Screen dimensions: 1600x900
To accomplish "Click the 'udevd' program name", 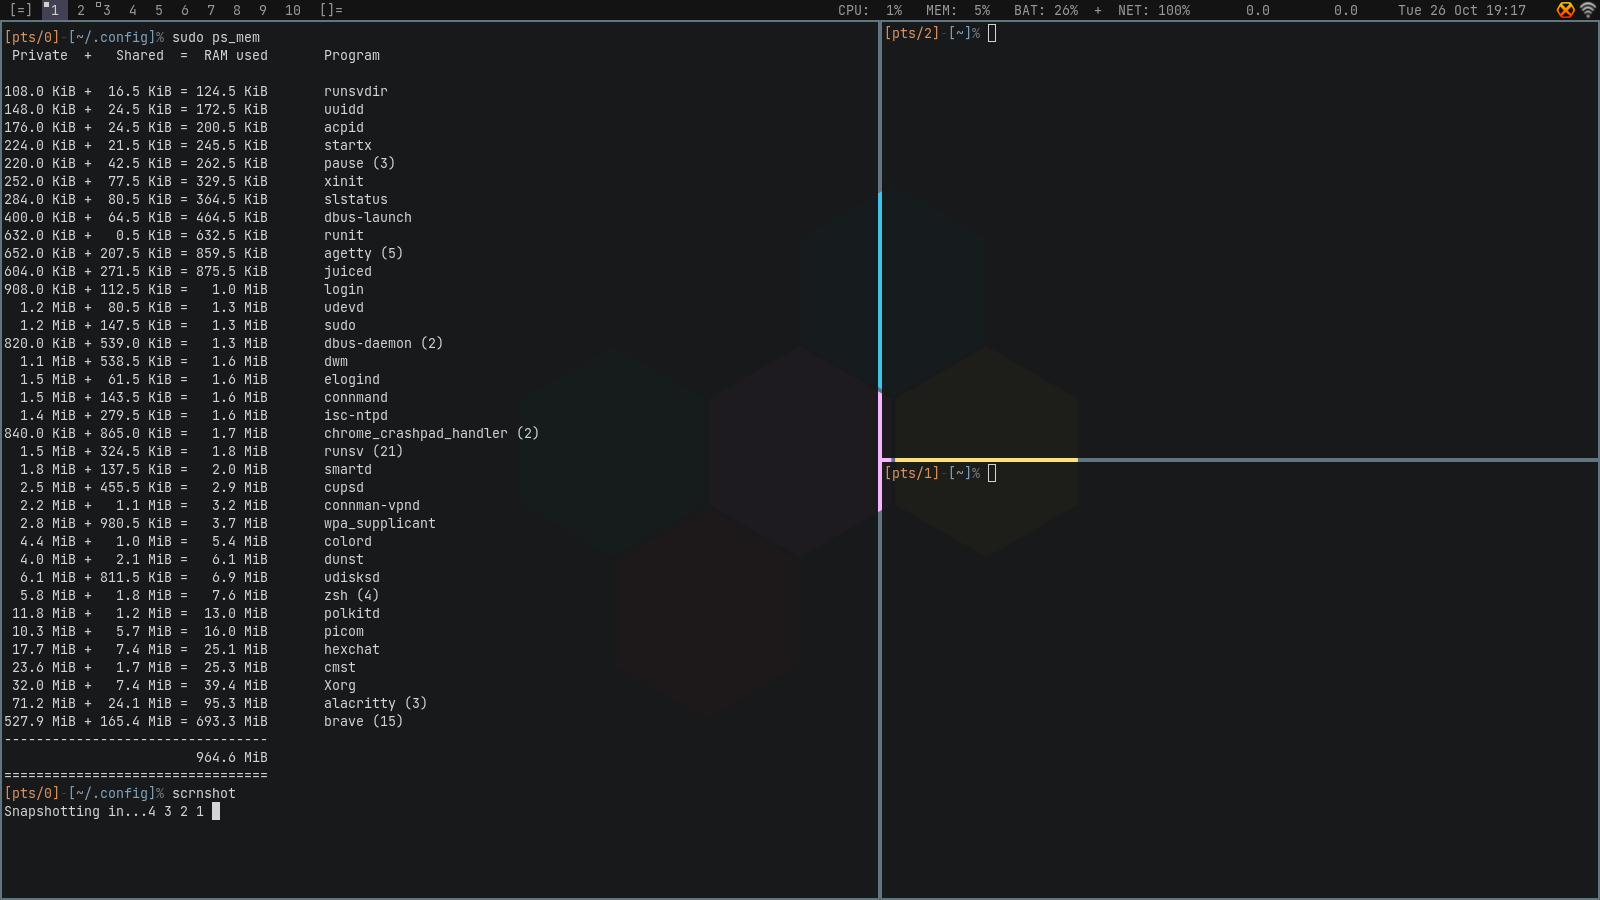I will point(344,308).
